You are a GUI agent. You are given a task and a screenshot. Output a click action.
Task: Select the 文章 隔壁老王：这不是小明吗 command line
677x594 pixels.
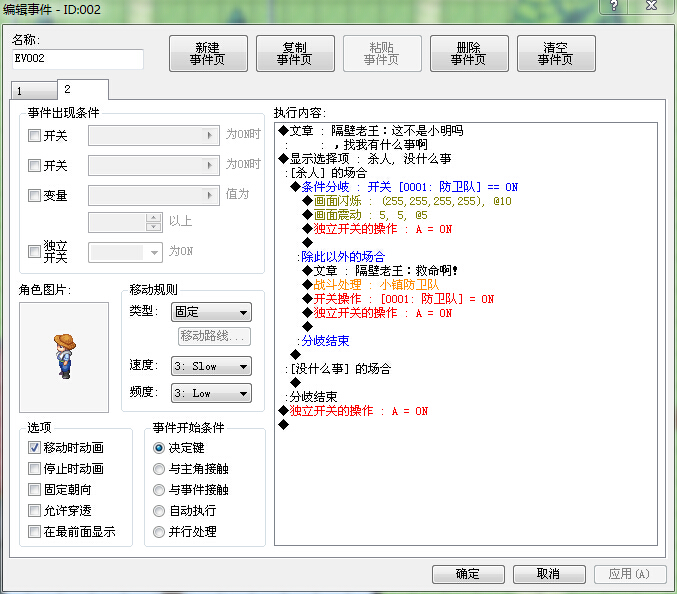pos(370,131)
